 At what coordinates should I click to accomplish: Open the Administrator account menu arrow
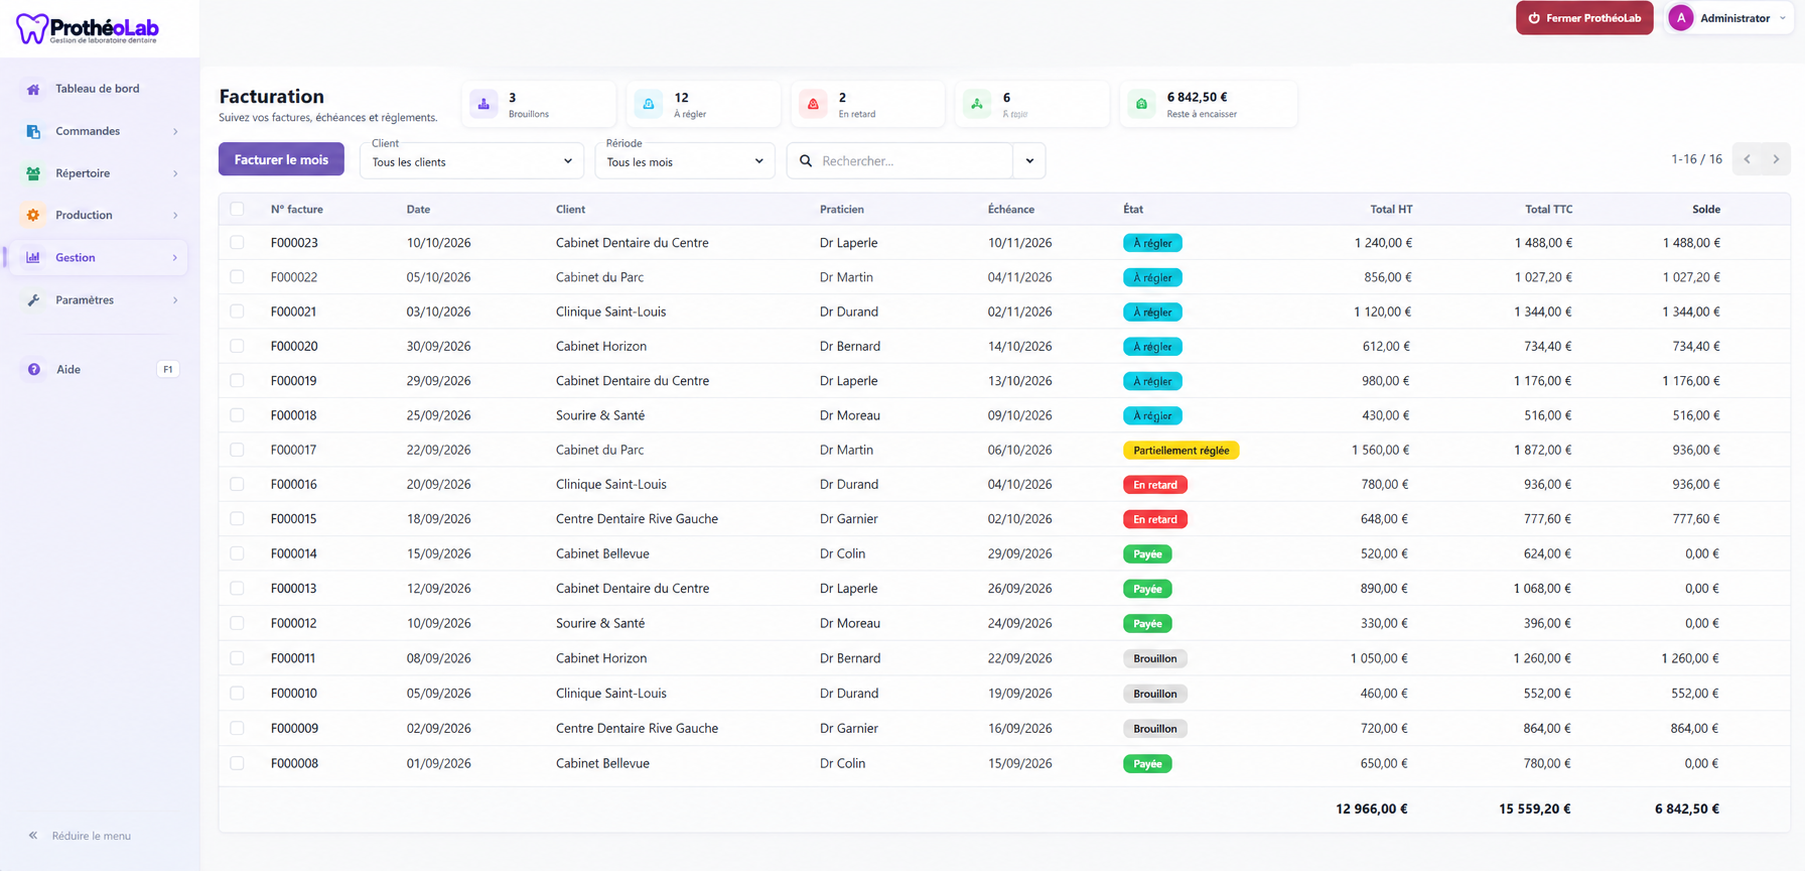[x=1782, y=18]
